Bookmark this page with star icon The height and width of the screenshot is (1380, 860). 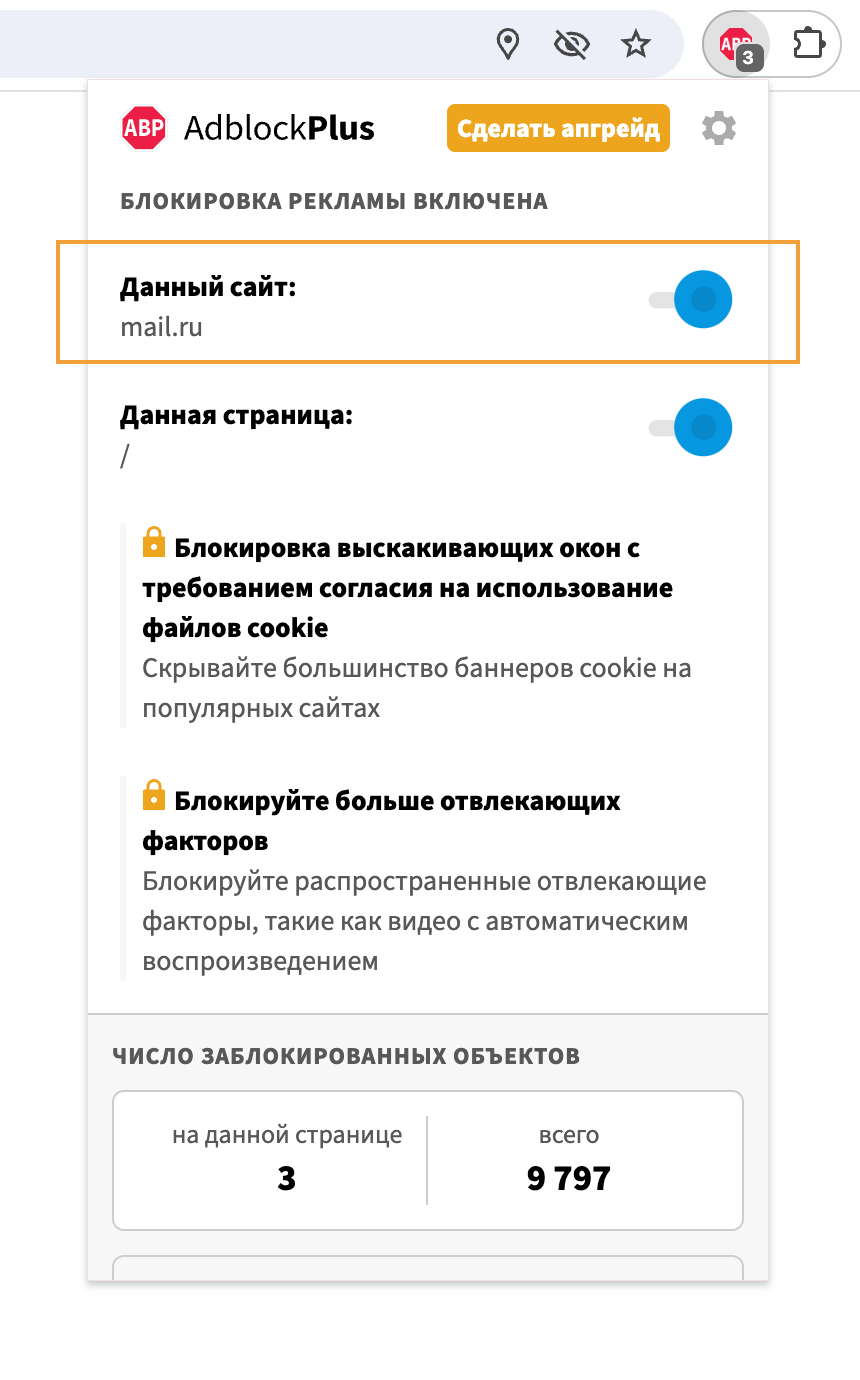636,44
